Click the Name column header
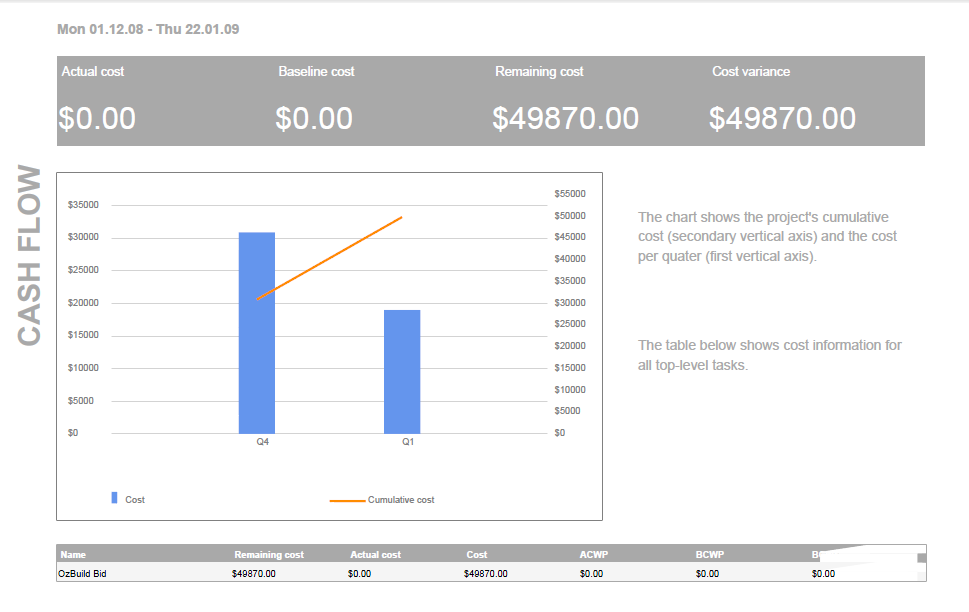The image size is (969, 612). [73, 554]
